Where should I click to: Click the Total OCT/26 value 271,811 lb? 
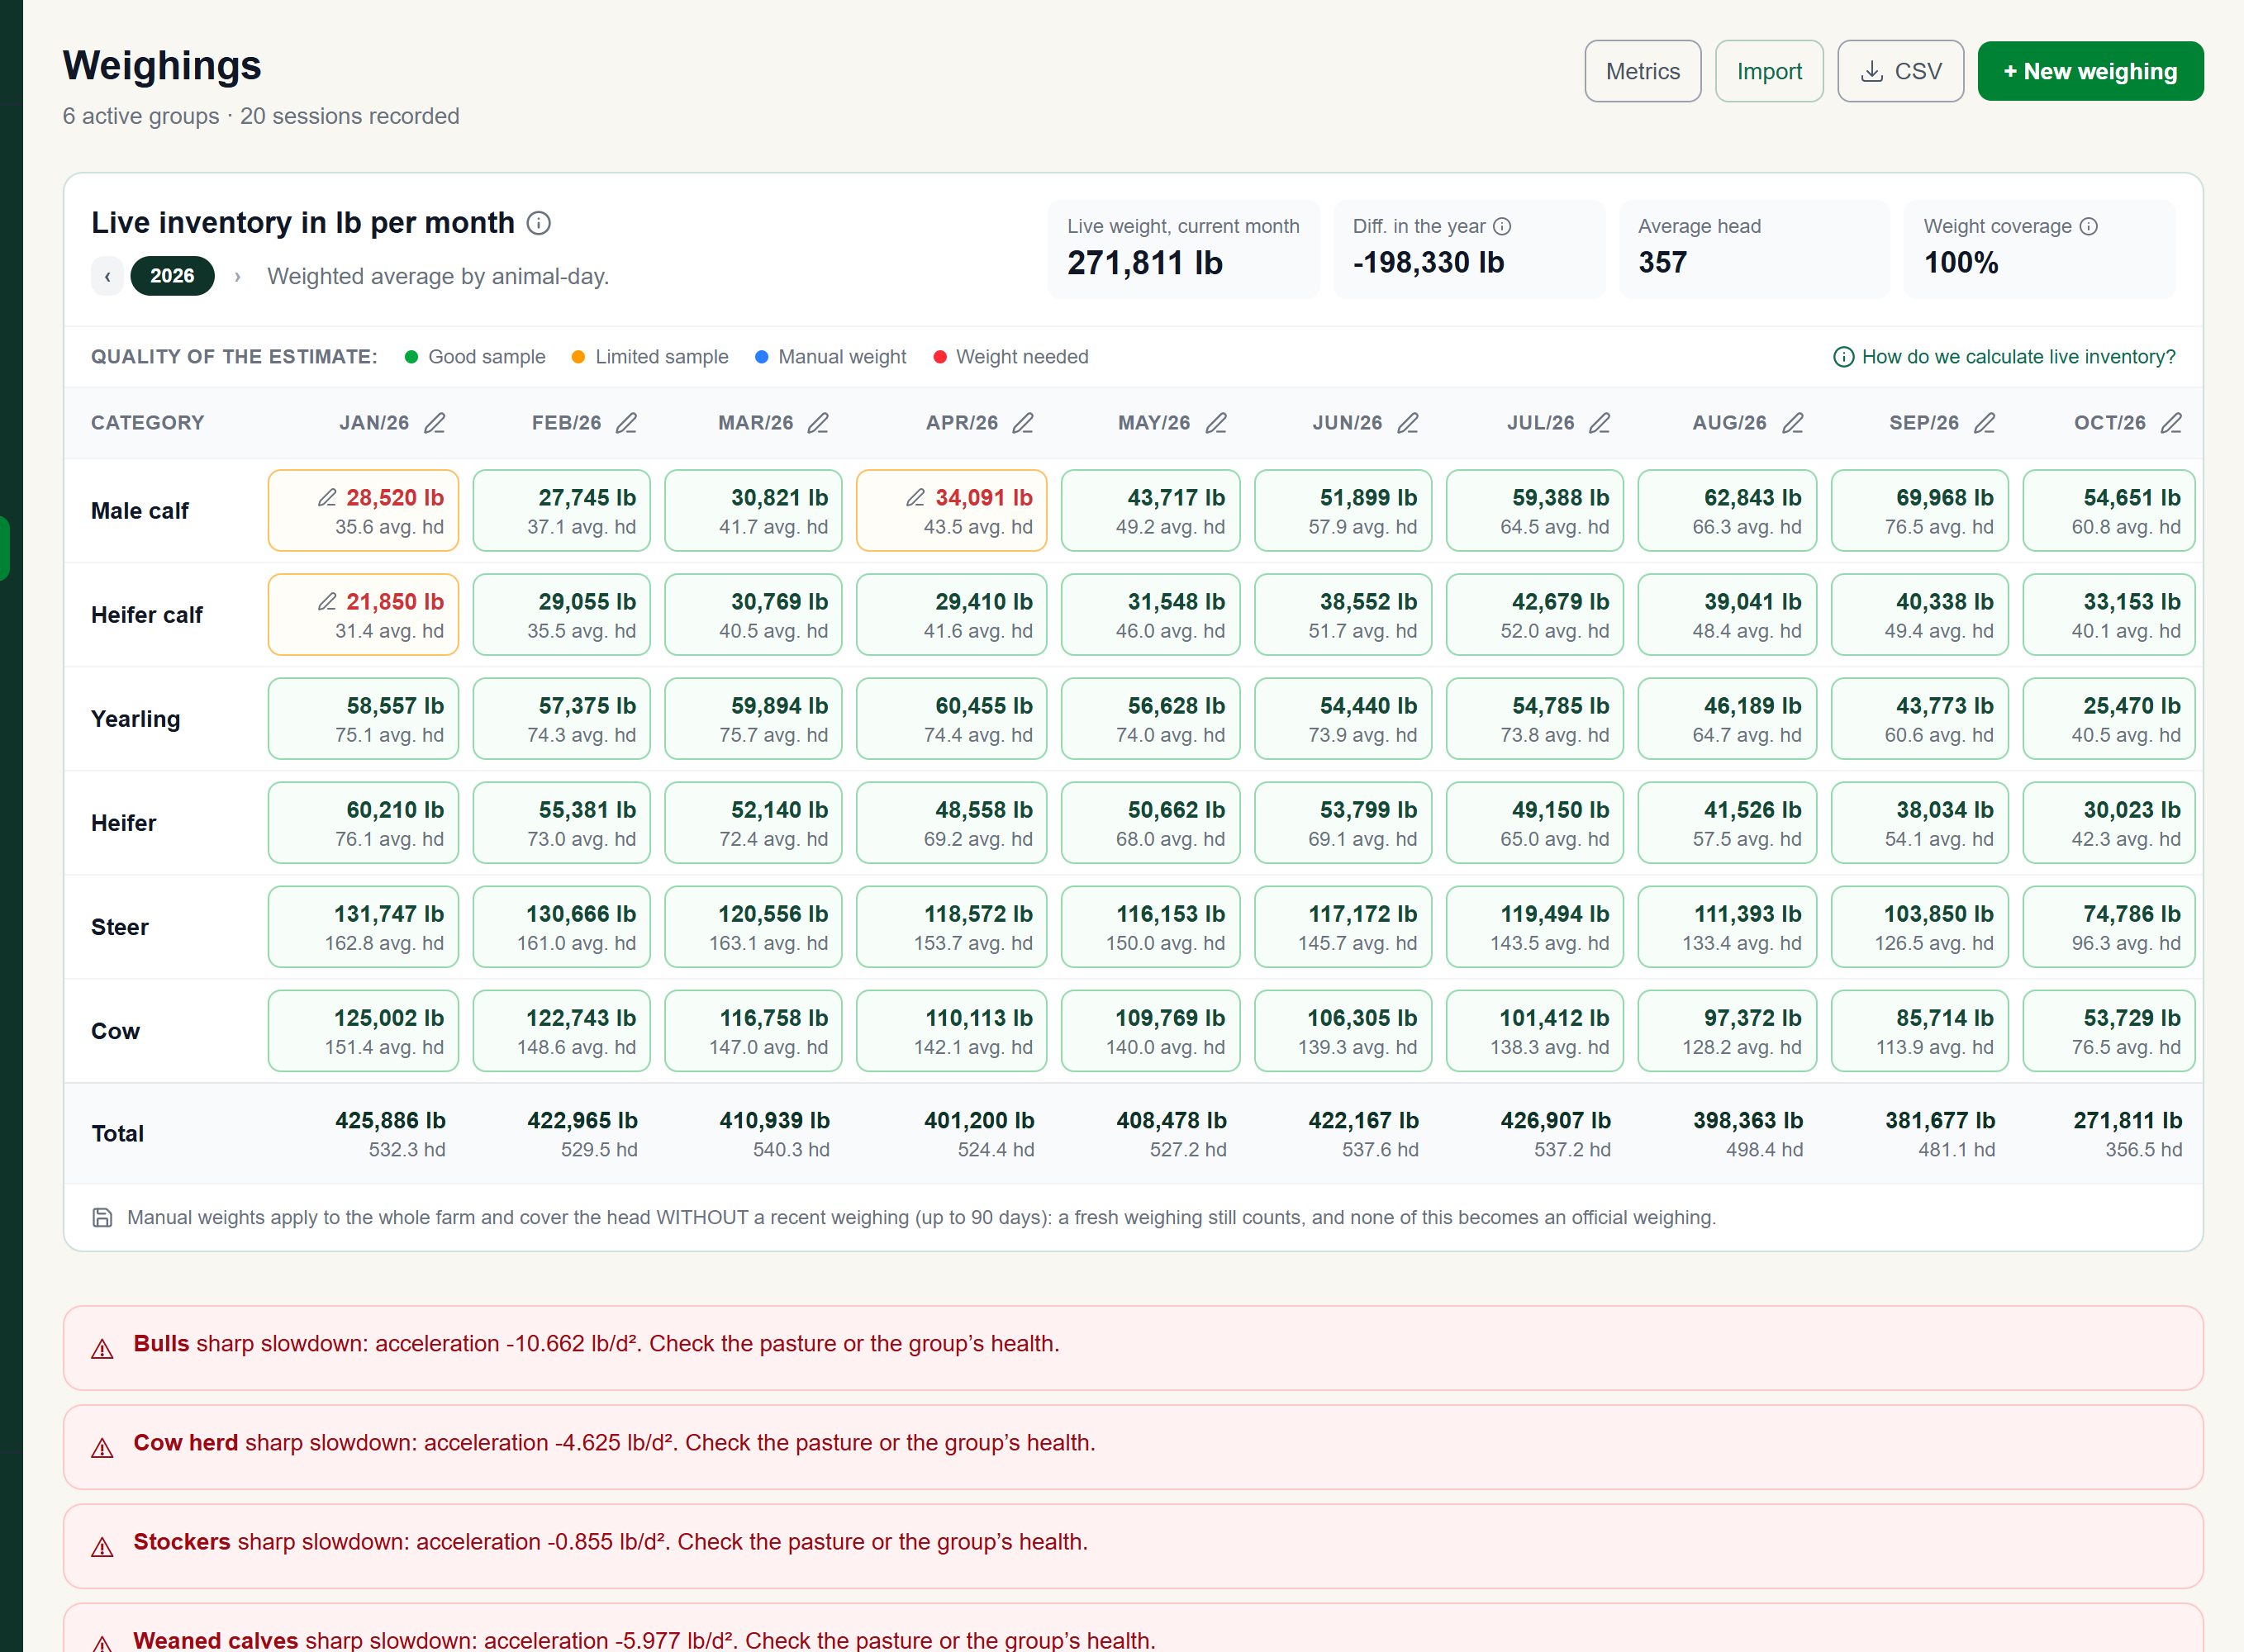(2127, 1120)
